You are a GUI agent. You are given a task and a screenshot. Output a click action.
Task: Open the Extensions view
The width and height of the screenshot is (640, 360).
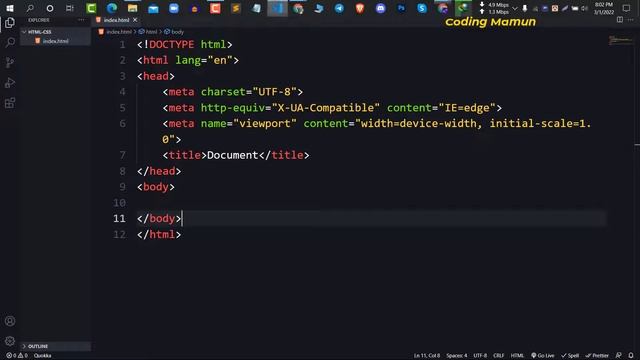click(10, 103)
